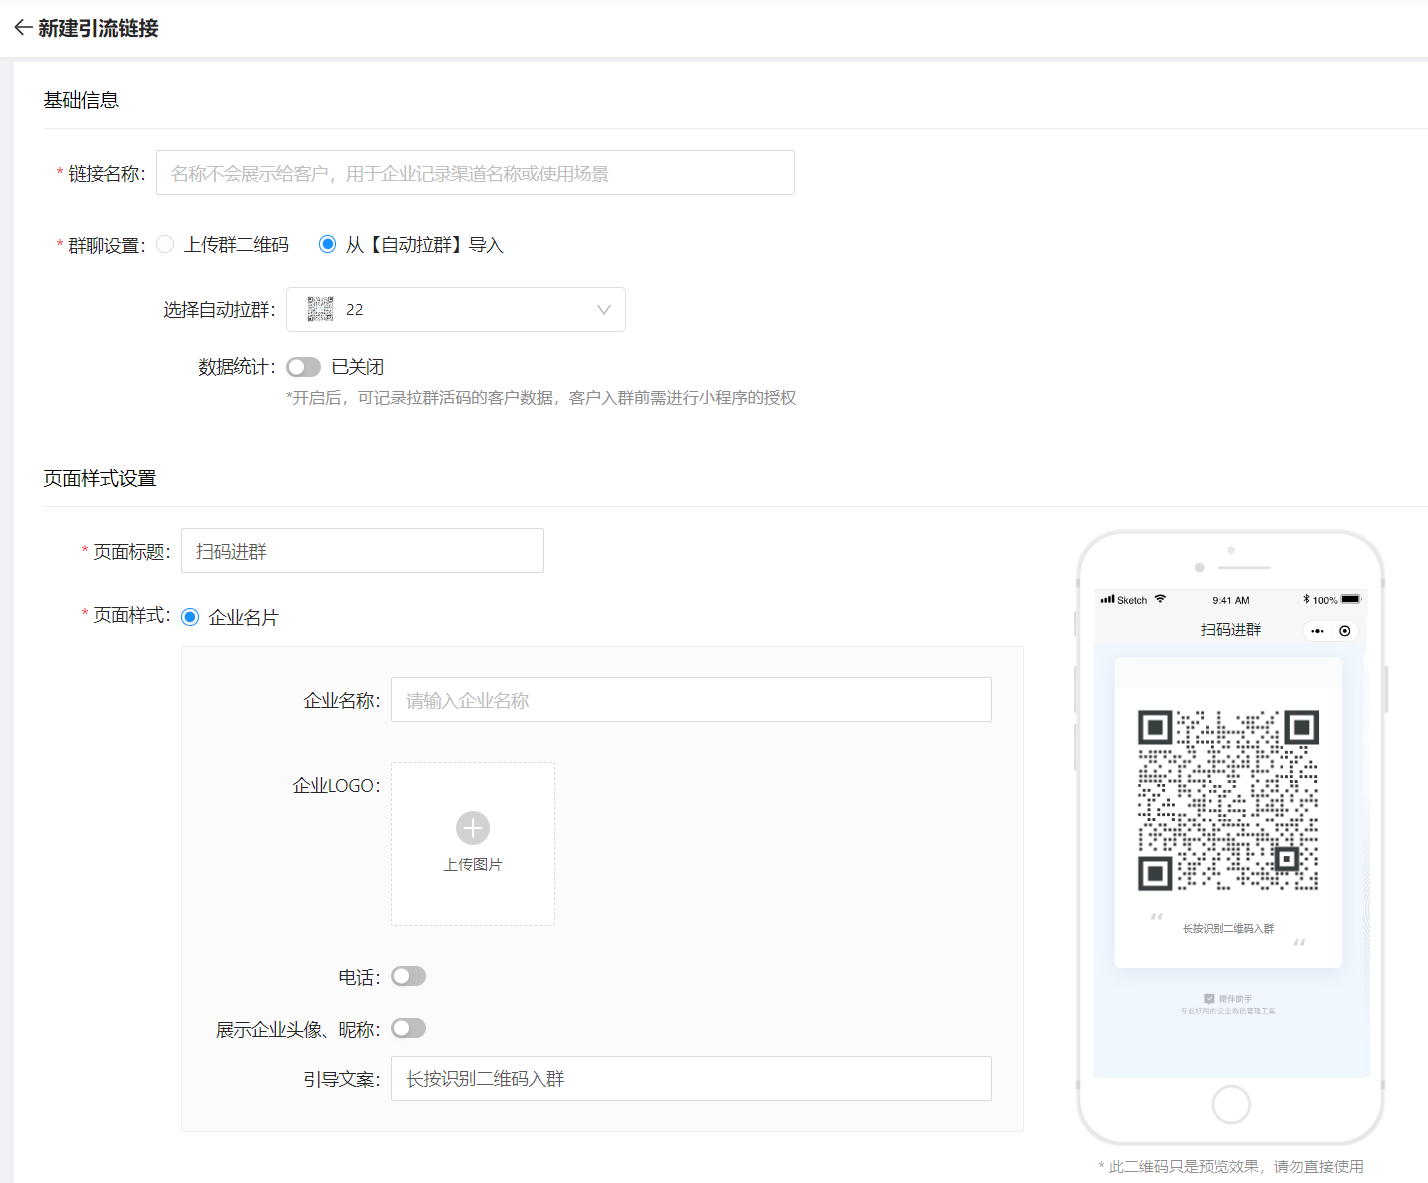Click the 扫码进群 title in phone preview
The width and height of the screenshot is (1428, 1183).
1231,630
